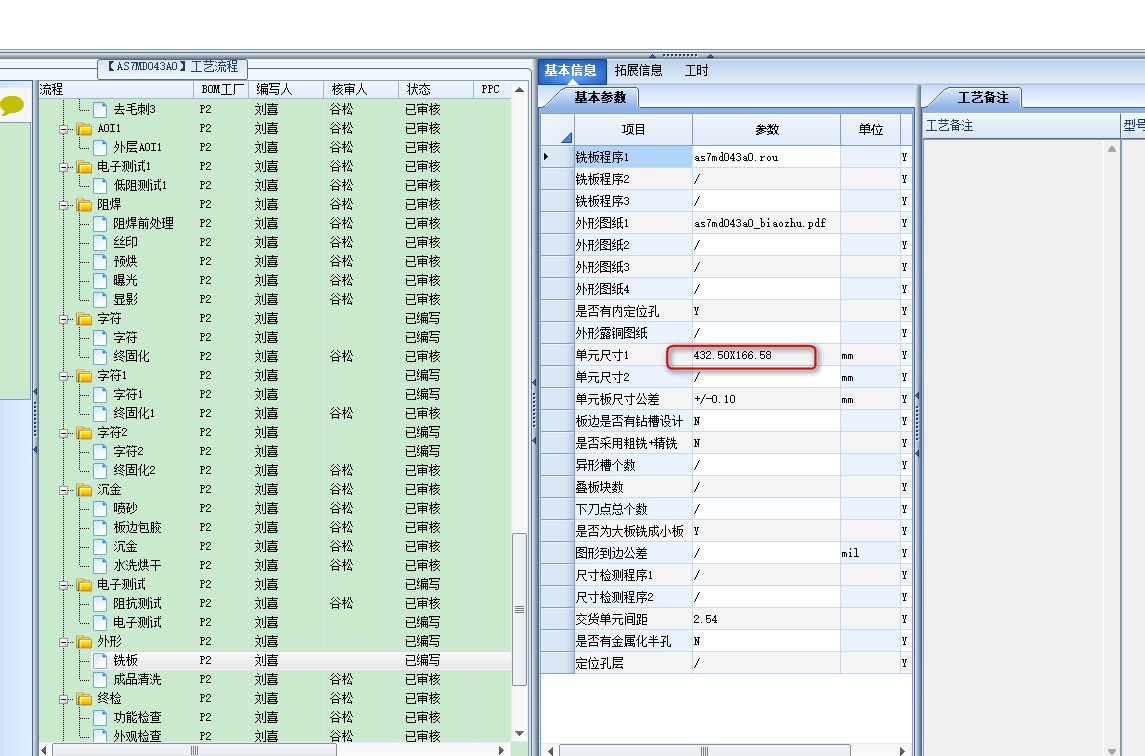The width and height of the screenshot is (1145, 756).
Task: Click the document icon beside 去毛刺3
Action: tap(100, 110)
